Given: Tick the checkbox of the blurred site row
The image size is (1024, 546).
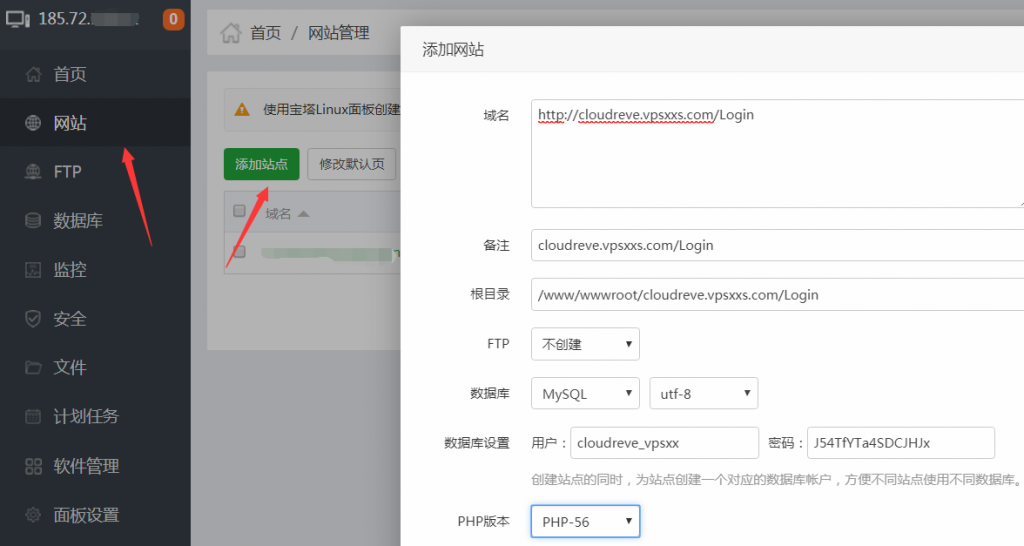Looking at the screenshot, I should tap(239, 251).
